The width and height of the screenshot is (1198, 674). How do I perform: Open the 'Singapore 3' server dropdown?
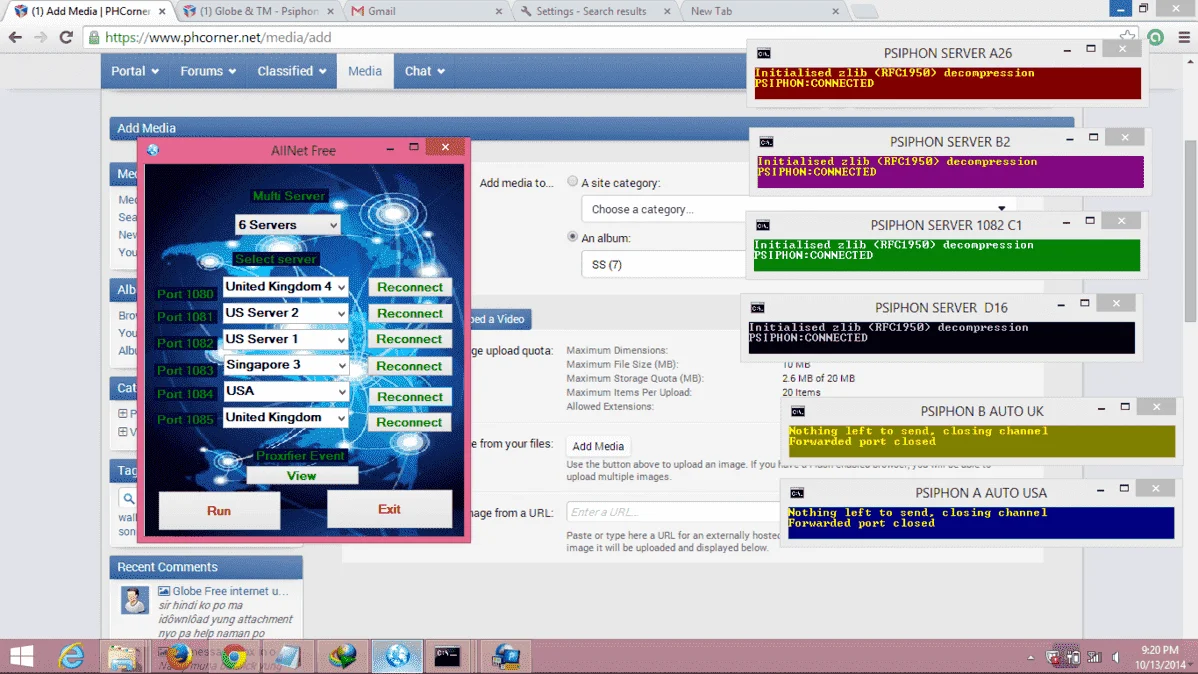(x=286, y=365)
